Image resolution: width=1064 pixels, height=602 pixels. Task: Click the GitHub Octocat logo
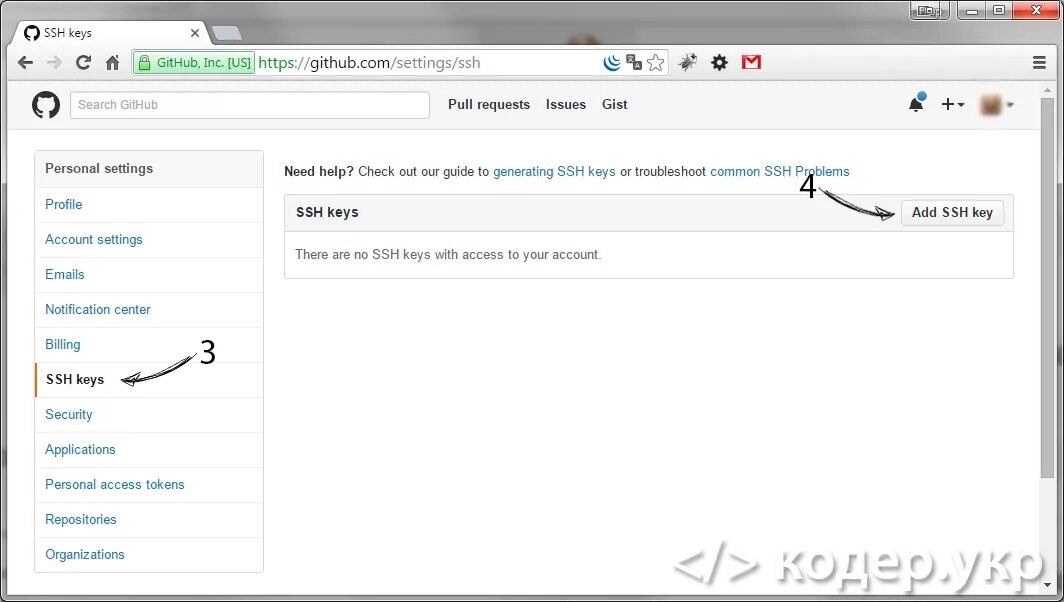(46, 105)
